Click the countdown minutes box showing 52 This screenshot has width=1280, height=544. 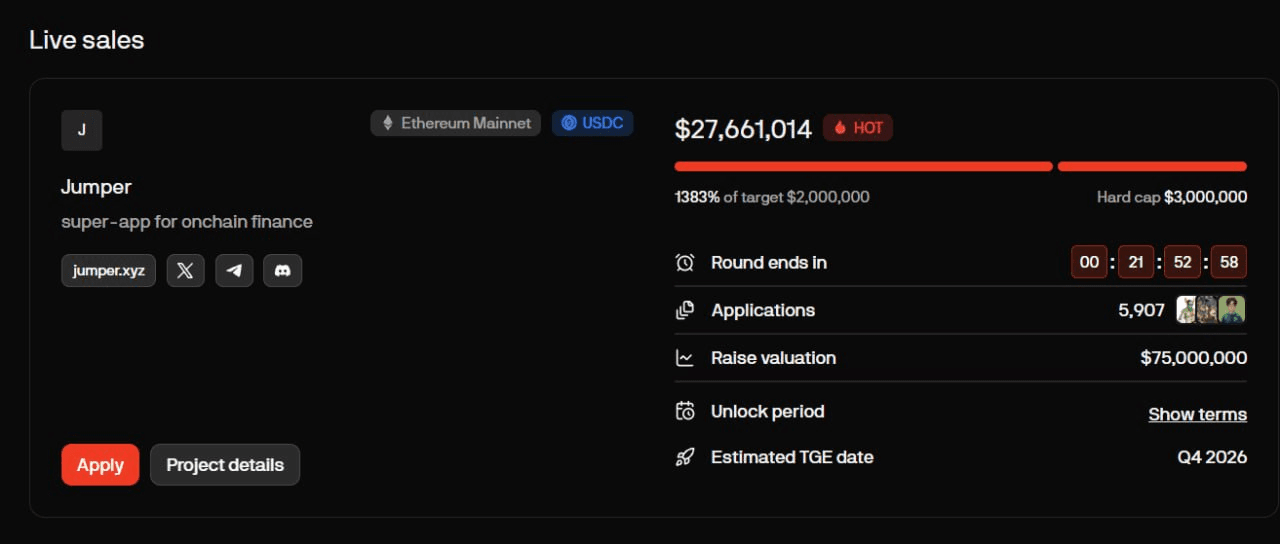(x=1182, y=263)
